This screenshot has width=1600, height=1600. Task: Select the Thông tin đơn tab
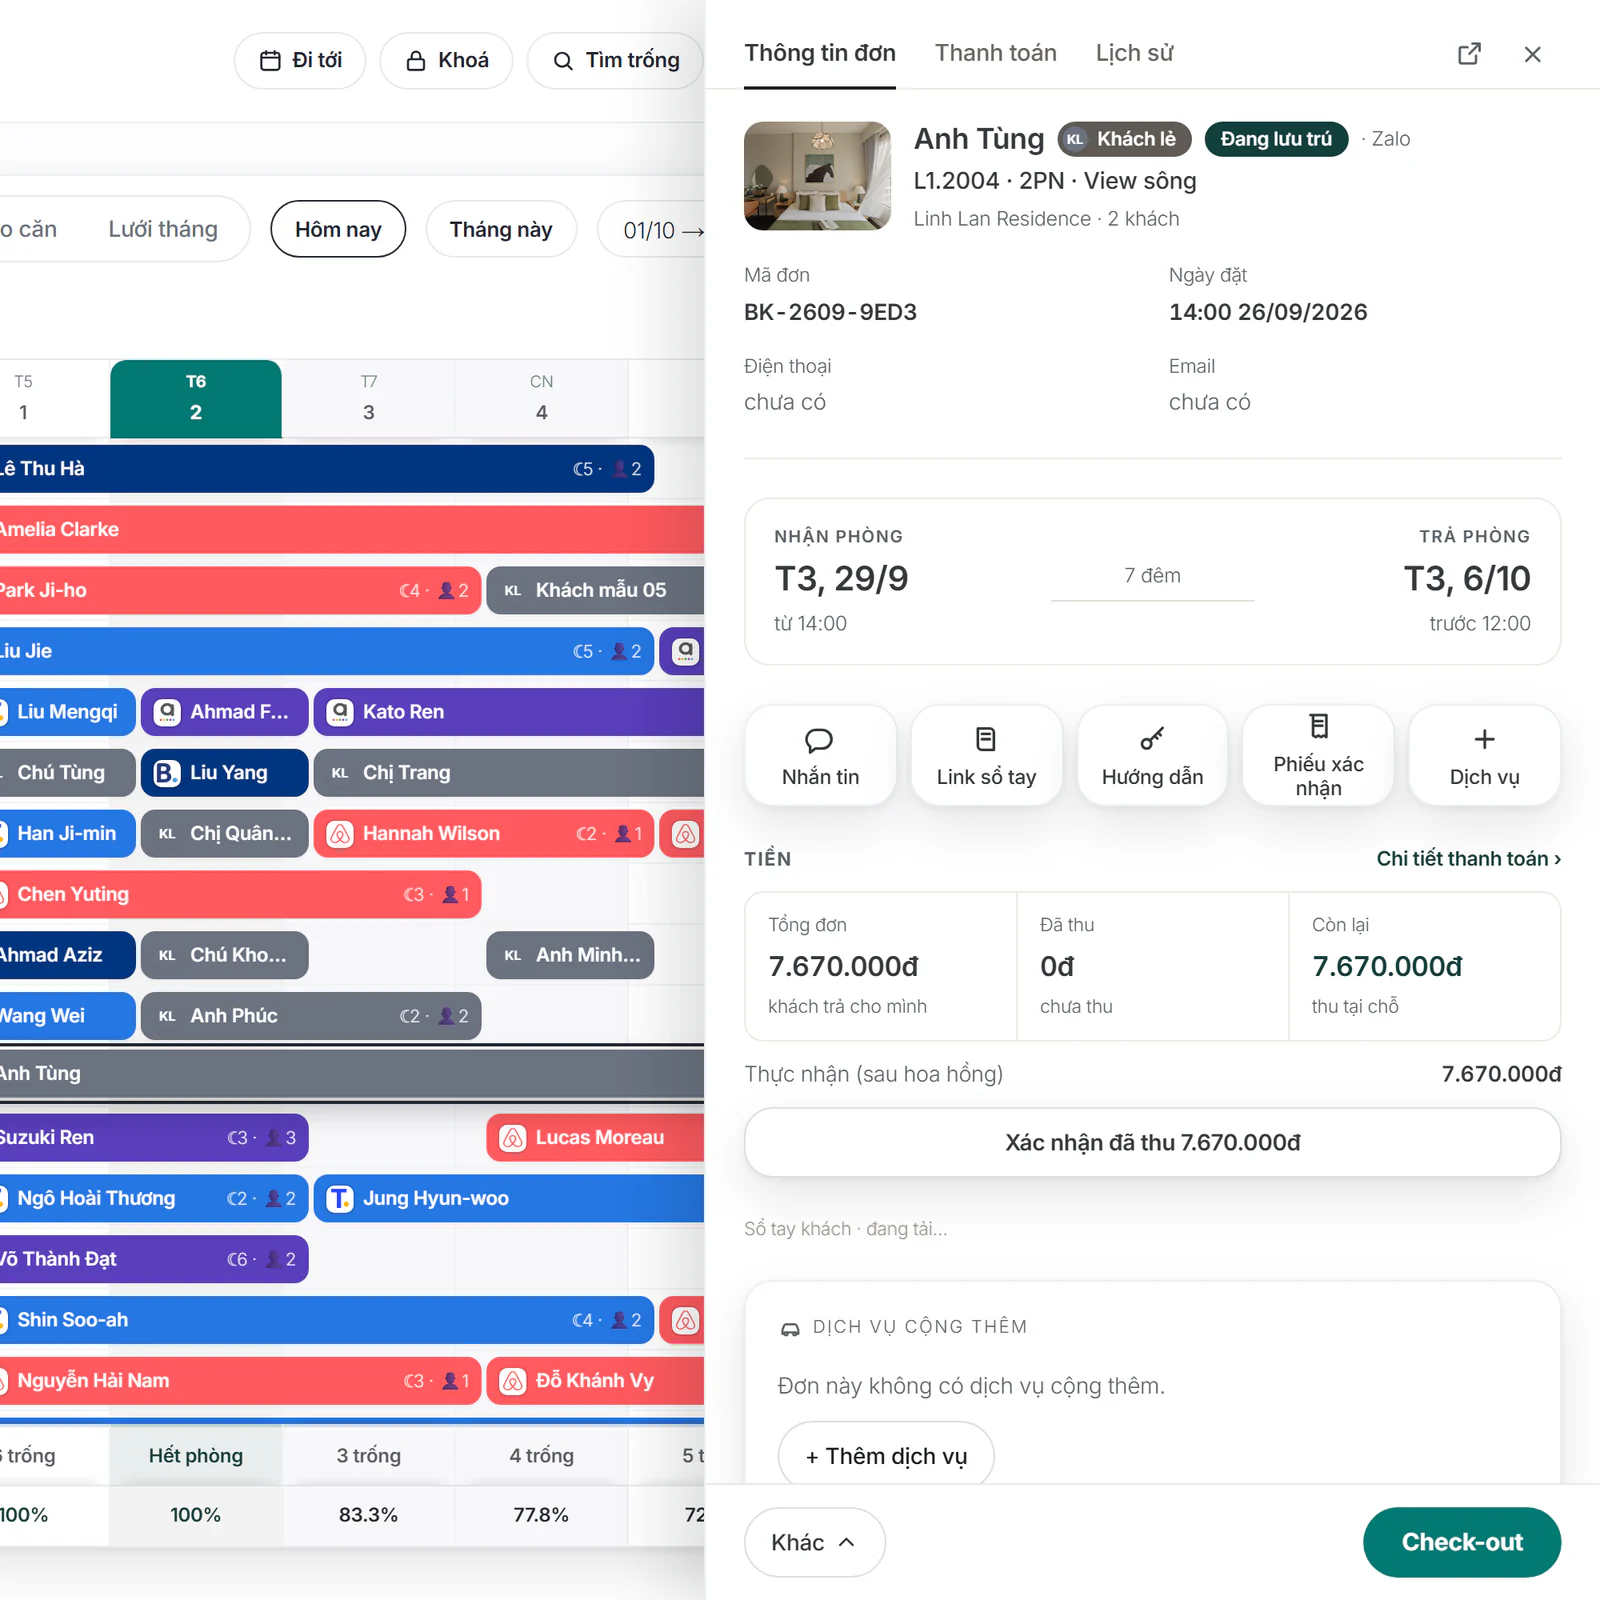click(x=820, y=53)
